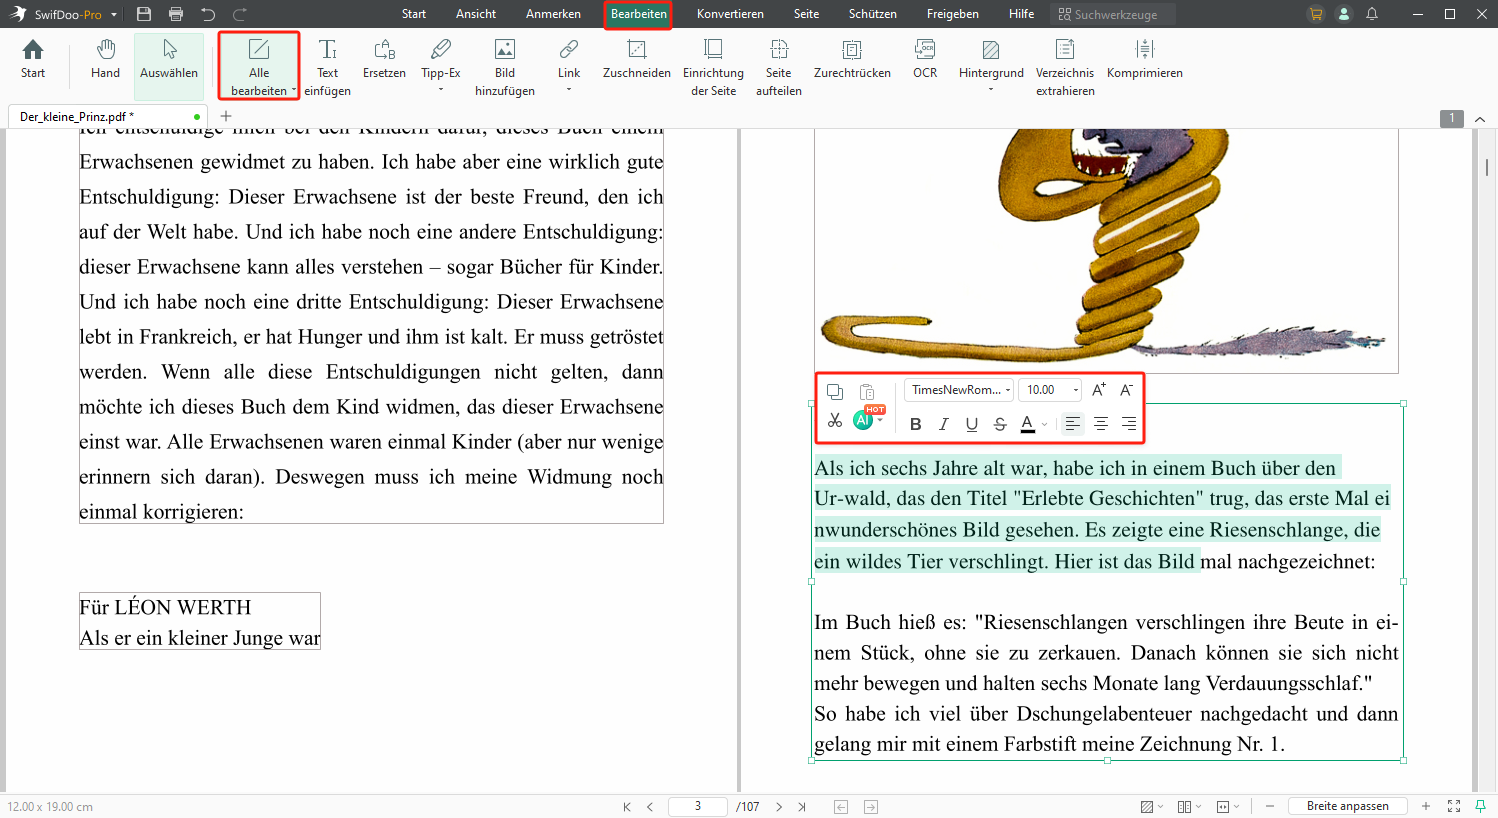The height and width of the screenshot is (818, 1498).
Task: Add new document tab with plus
Action: click(226, 116)
